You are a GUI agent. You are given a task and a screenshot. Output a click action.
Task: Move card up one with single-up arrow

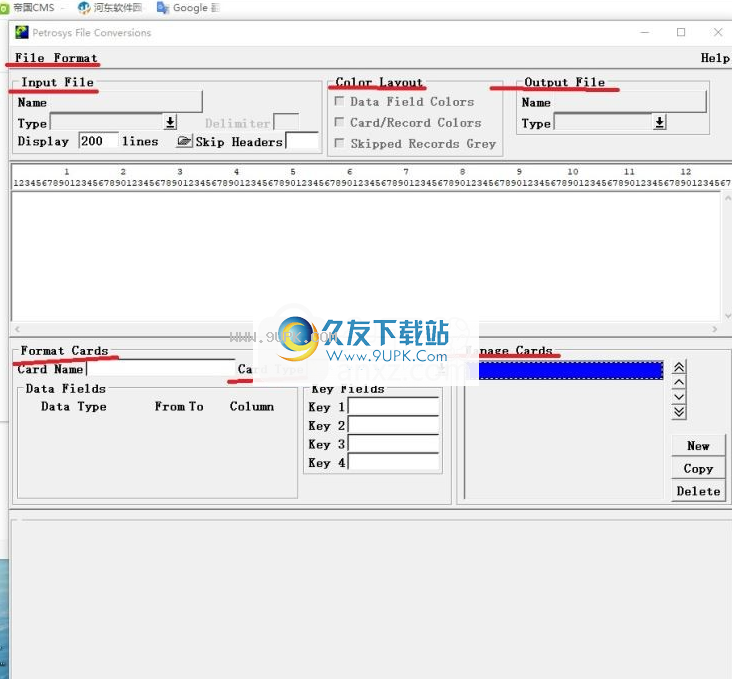pos(679,382)
